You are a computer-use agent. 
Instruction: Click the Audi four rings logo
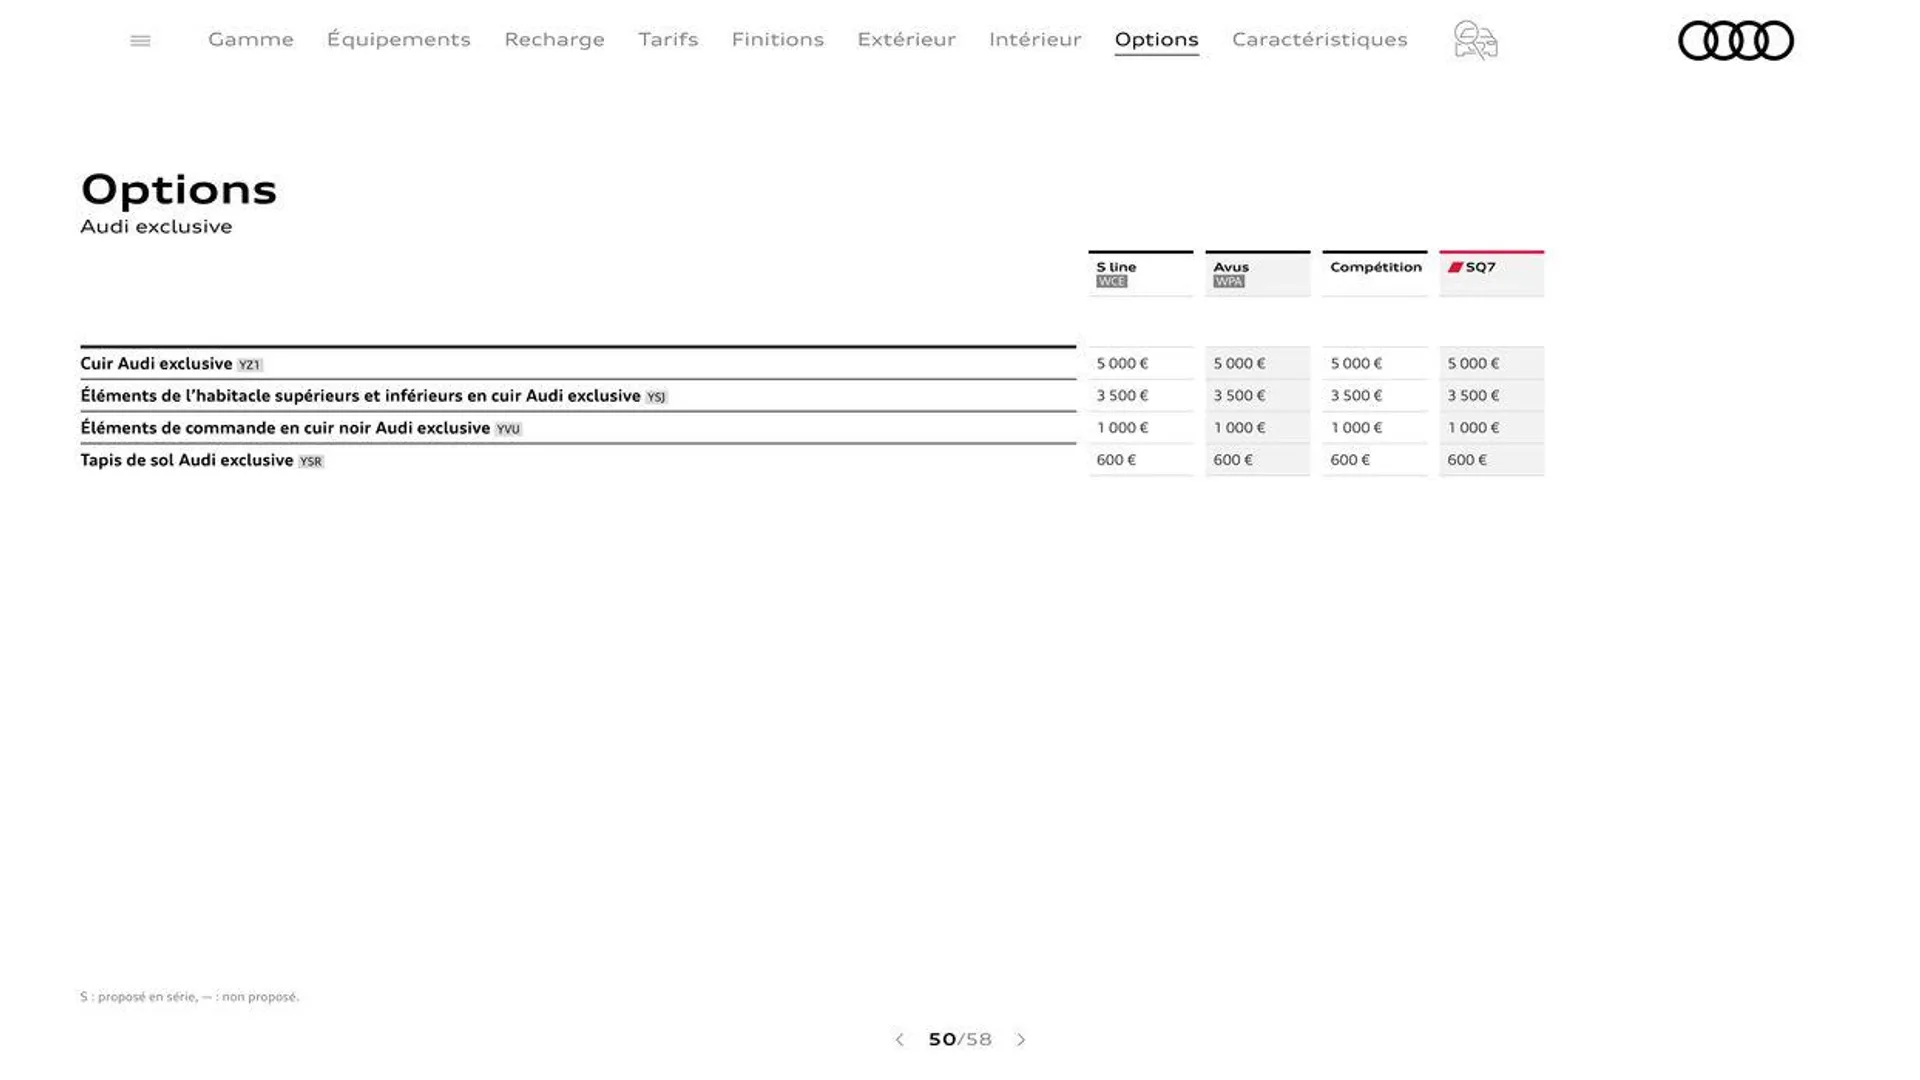[x=1735, y=41]
